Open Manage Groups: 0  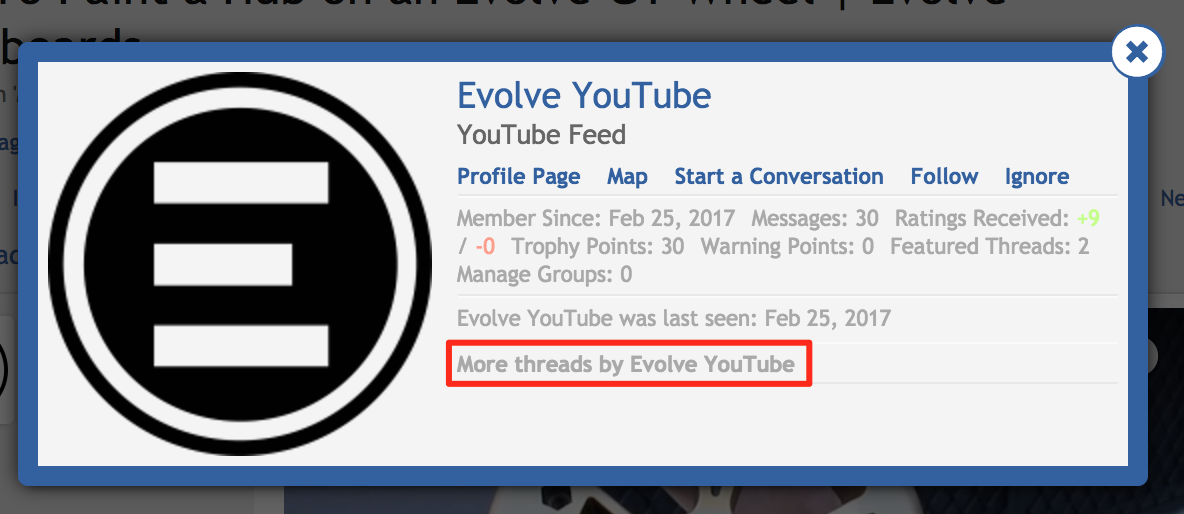point(544,273)
